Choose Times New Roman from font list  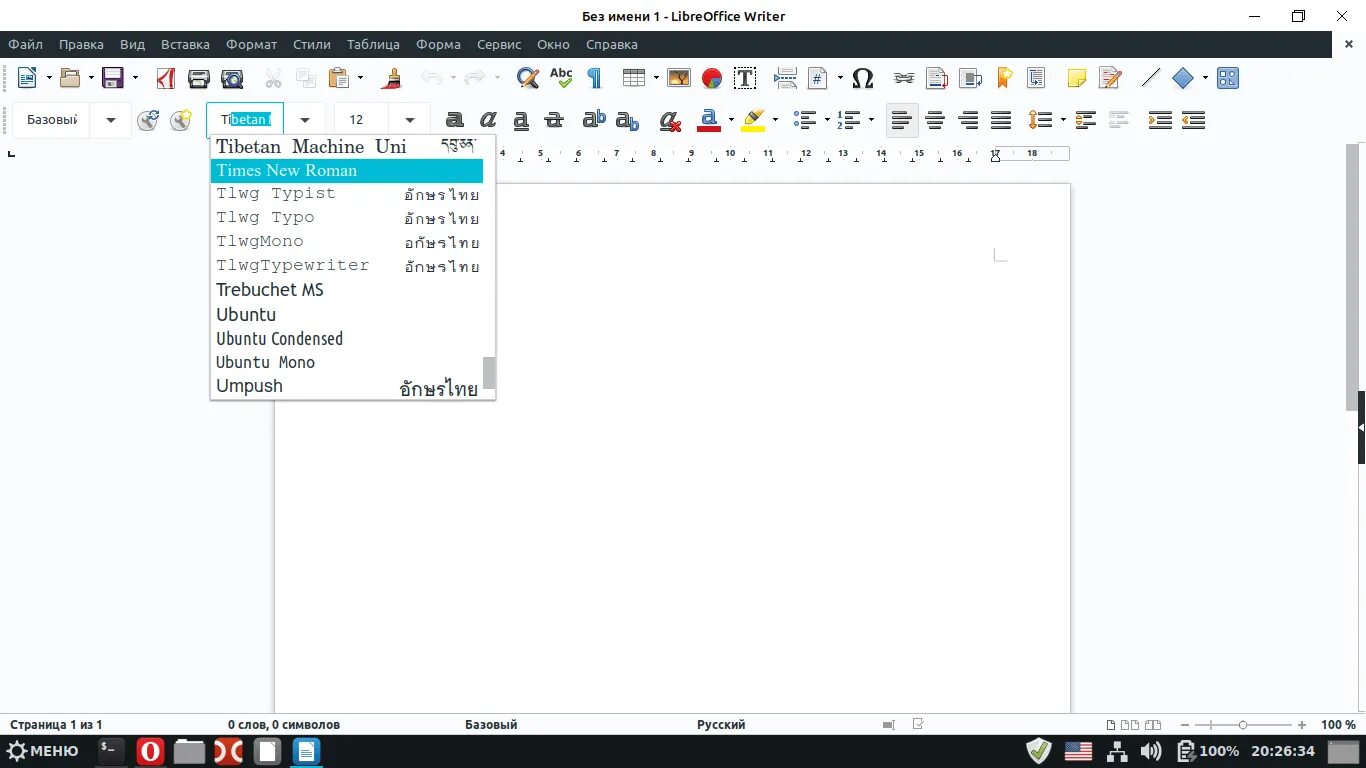tap(347, 170)
